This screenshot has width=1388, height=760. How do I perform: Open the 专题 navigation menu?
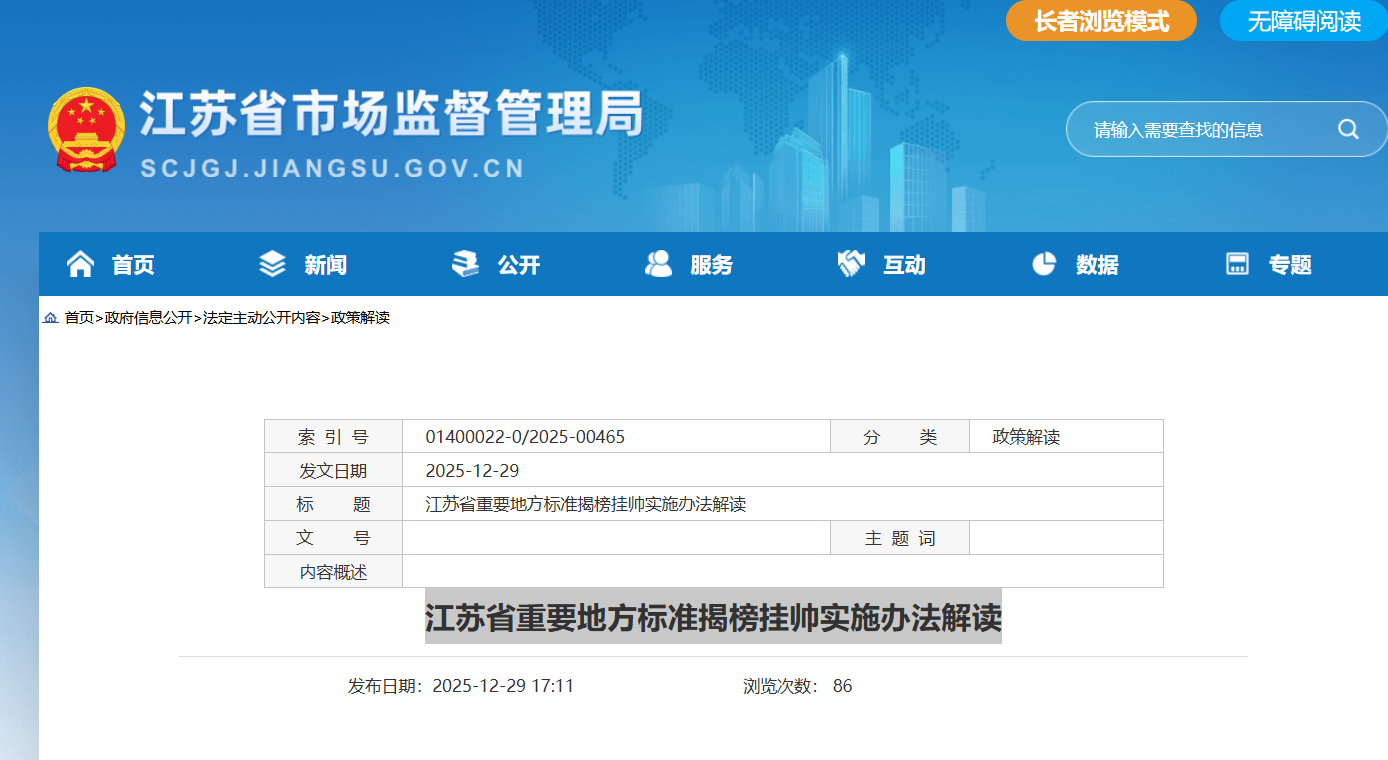coord(1290,265)
